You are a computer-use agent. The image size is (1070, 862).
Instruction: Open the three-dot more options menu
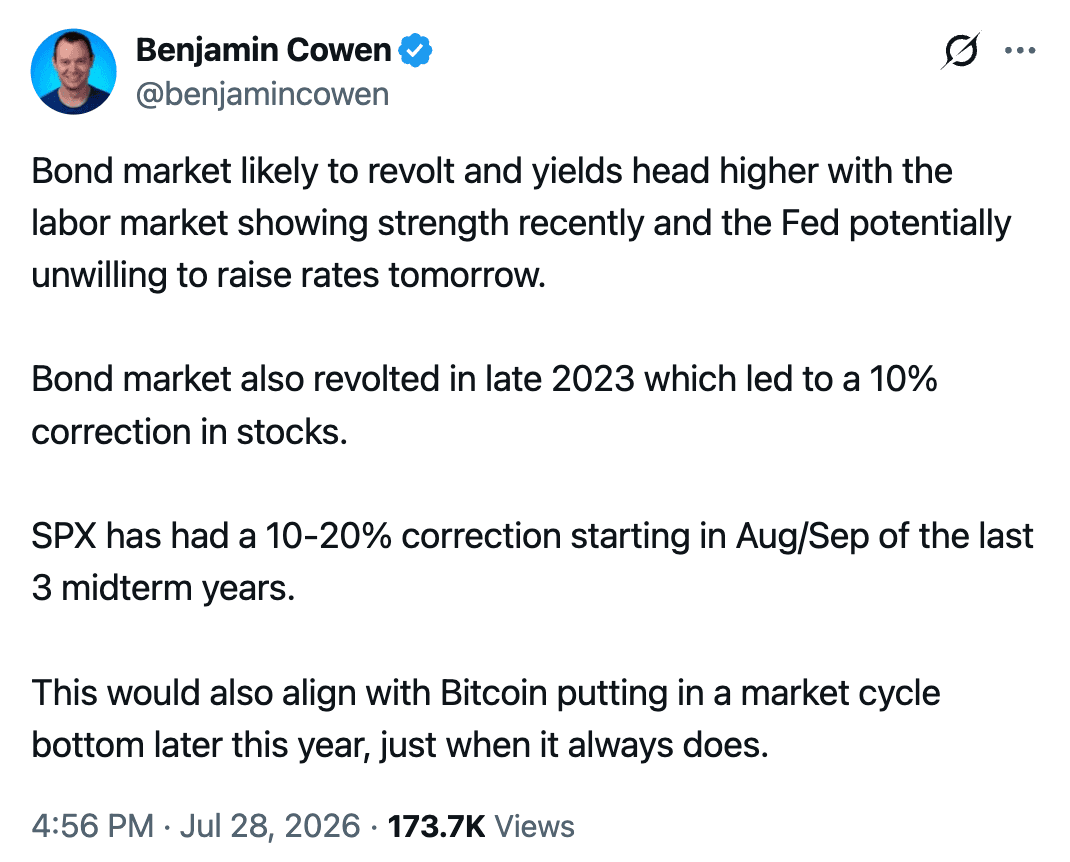click(x=1021, y=51)
